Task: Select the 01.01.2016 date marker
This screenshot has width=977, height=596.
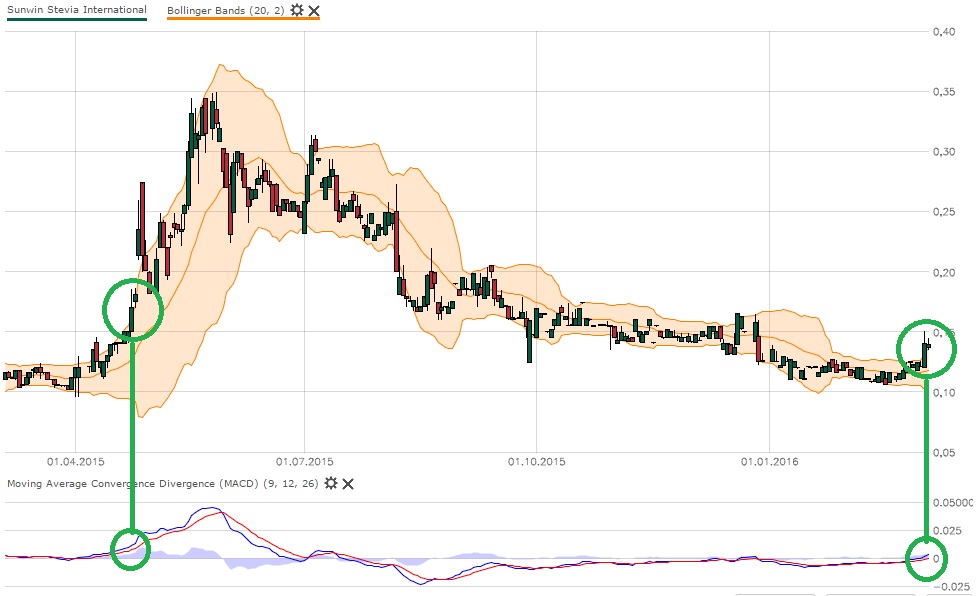Action: click(x=769, y=462)
